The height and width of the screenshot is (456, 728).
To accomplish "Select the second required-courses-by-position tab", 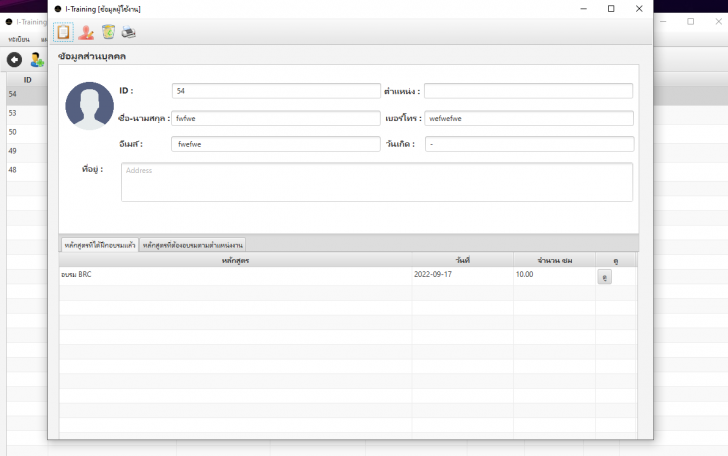I will (193, 245).
